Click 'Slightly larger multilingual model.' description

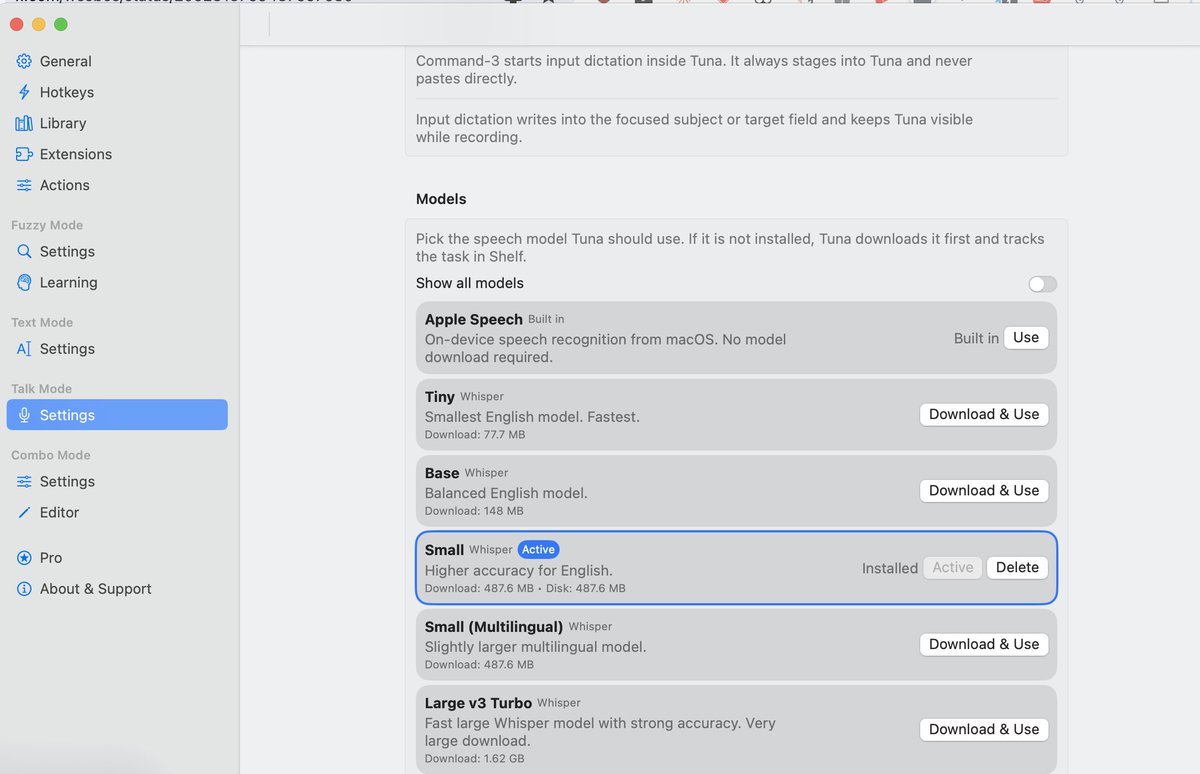pos(536,647)
